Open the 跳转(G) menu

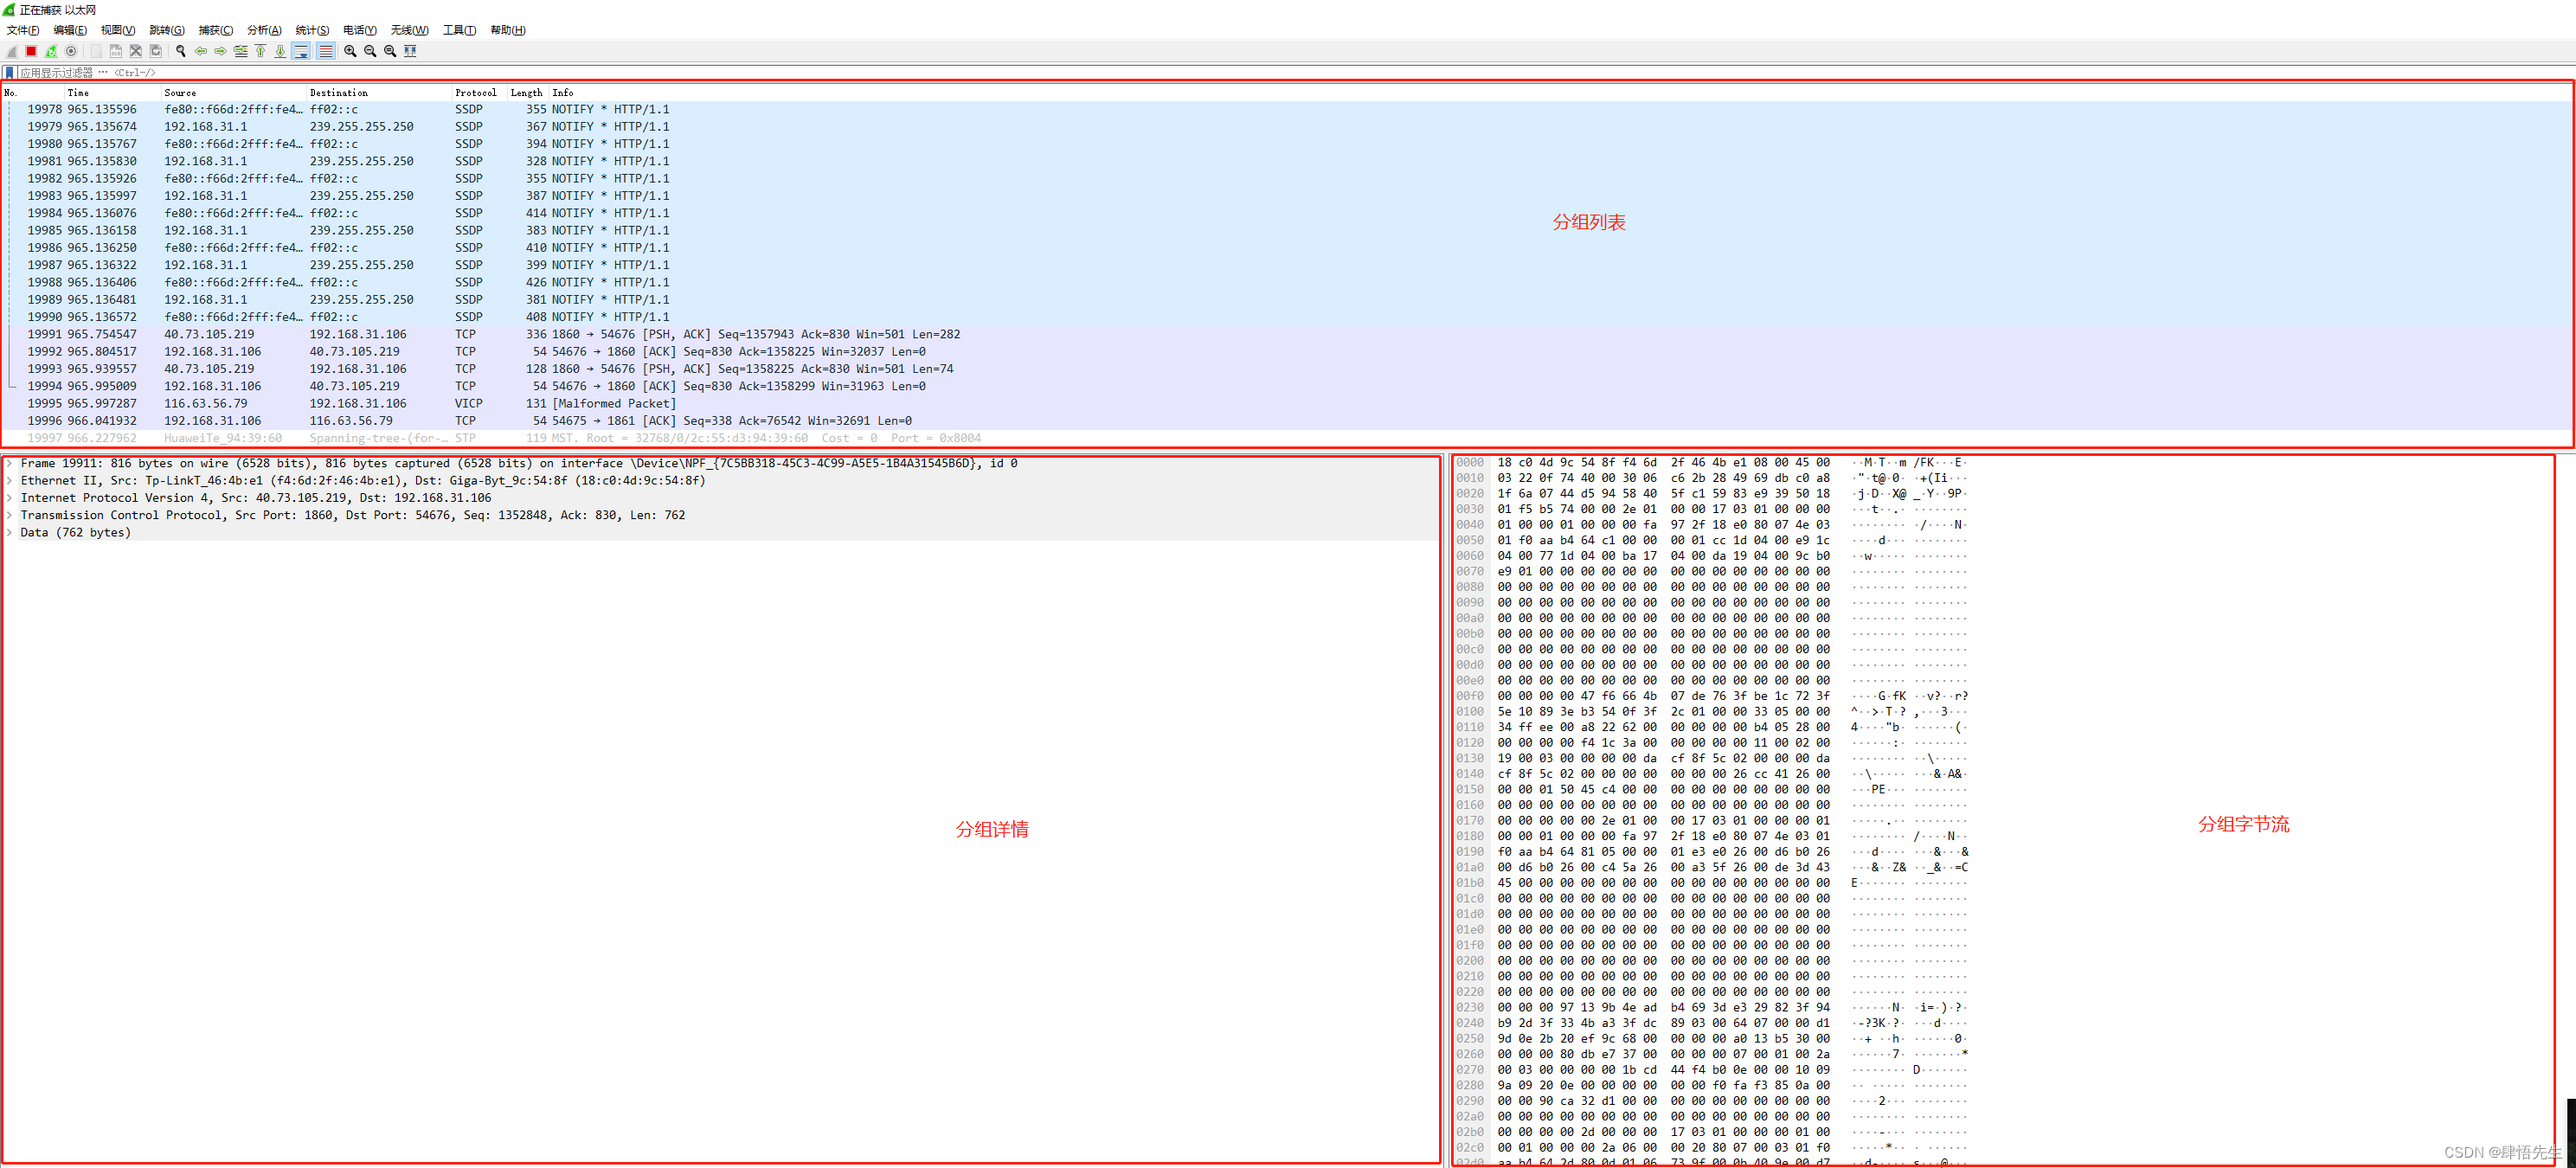click(x=167, y=30)
